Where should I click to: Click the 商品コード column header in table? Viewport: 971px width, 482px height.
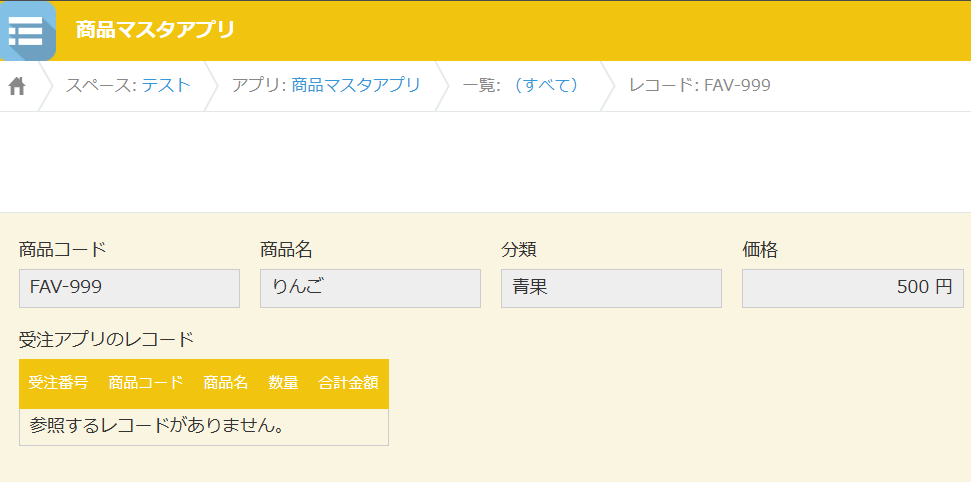(146, 383)
